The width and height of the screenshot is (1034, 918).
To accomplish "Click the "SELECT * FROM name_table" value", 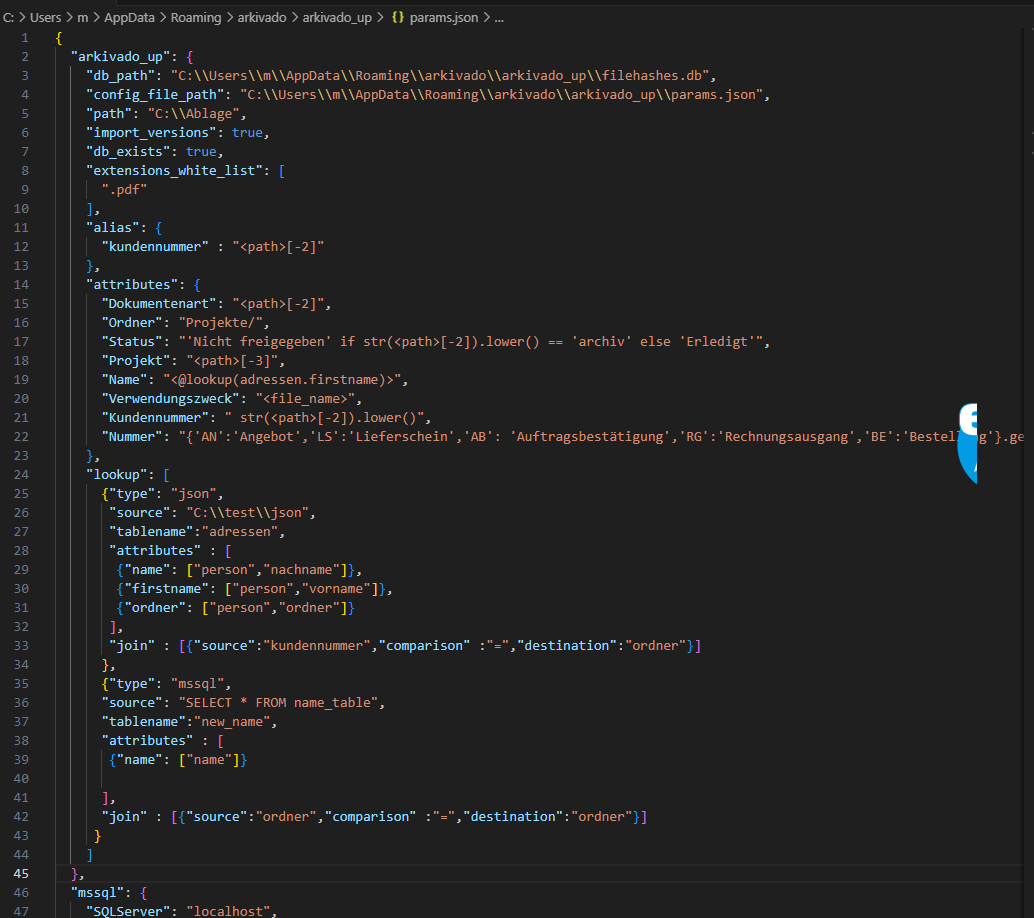I will (278, 703).
